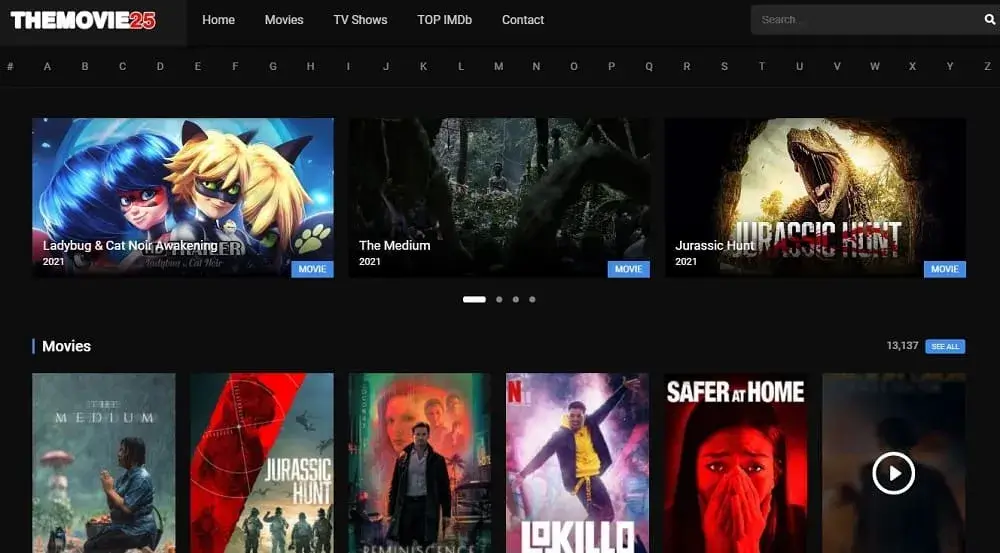Filter titles by letter T
This screenshot has height=553, width=1000.
(x=761, y=66)
